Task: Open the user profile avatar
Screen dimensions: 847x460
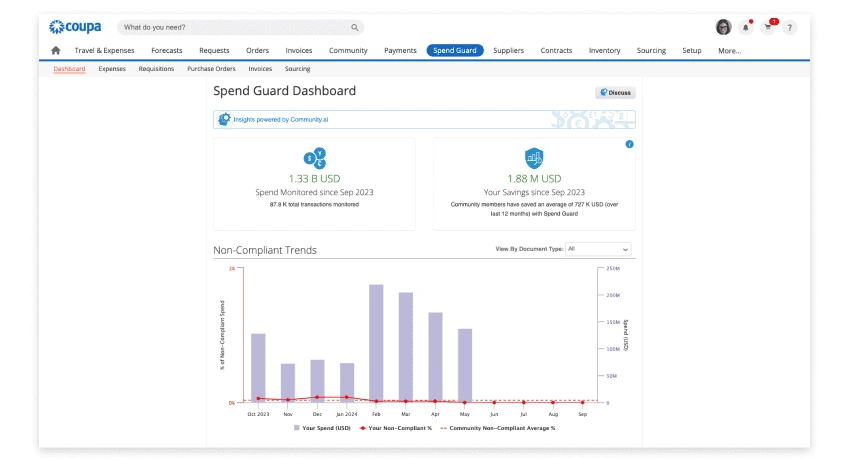Action: [723, 27]
